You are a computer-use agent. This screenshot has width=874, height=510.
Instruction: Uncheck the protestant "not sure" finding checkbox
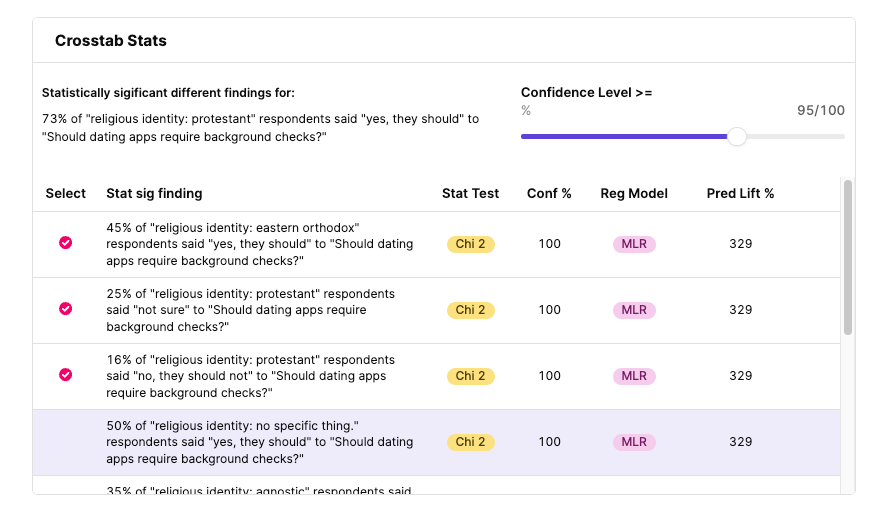tap(66, 310)
